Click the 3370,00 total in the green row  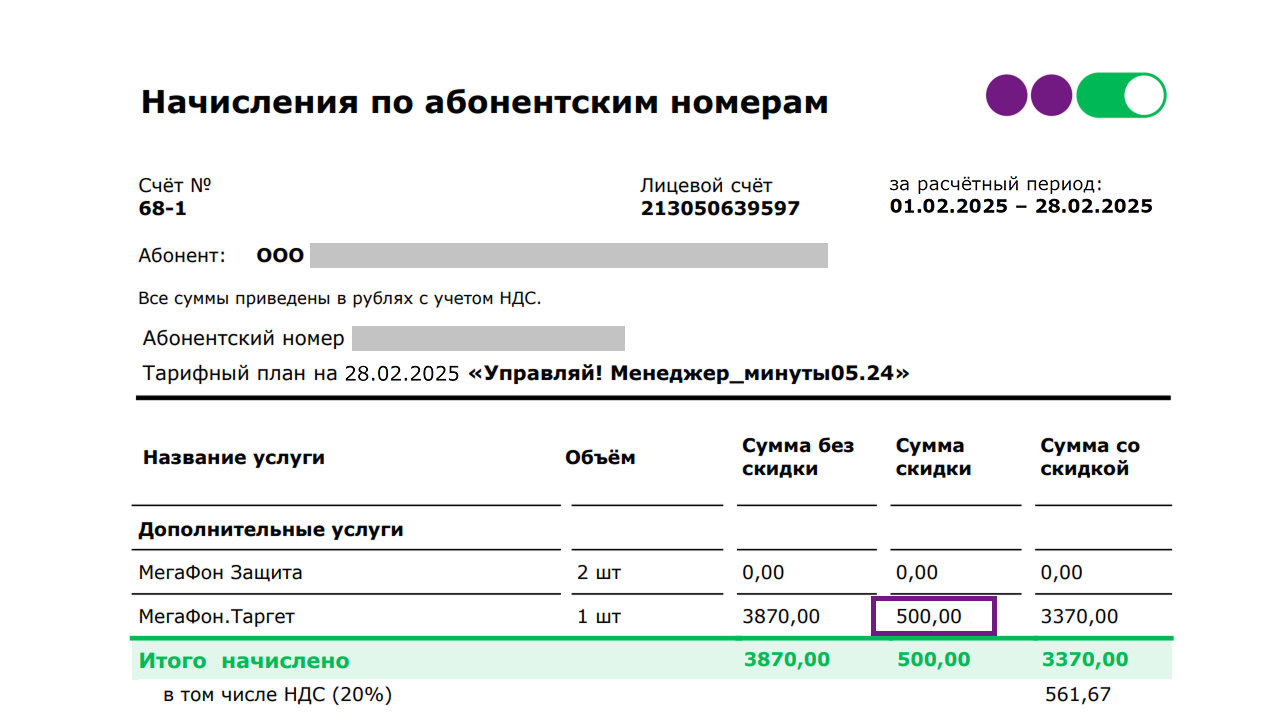(1085, 659)
